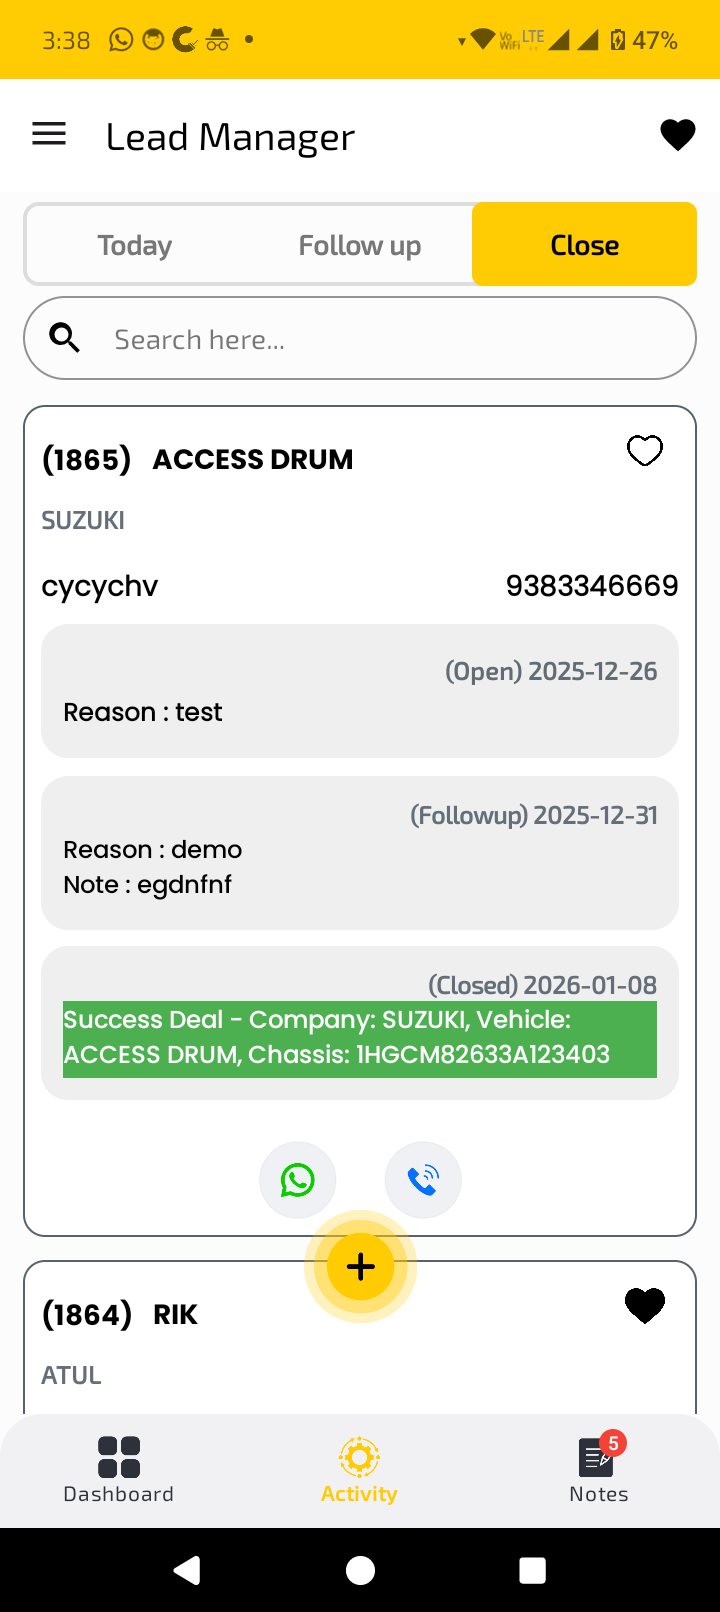Open the Dashboard from bottom navigation
720x1612 pixels.
coord(119,1469)
